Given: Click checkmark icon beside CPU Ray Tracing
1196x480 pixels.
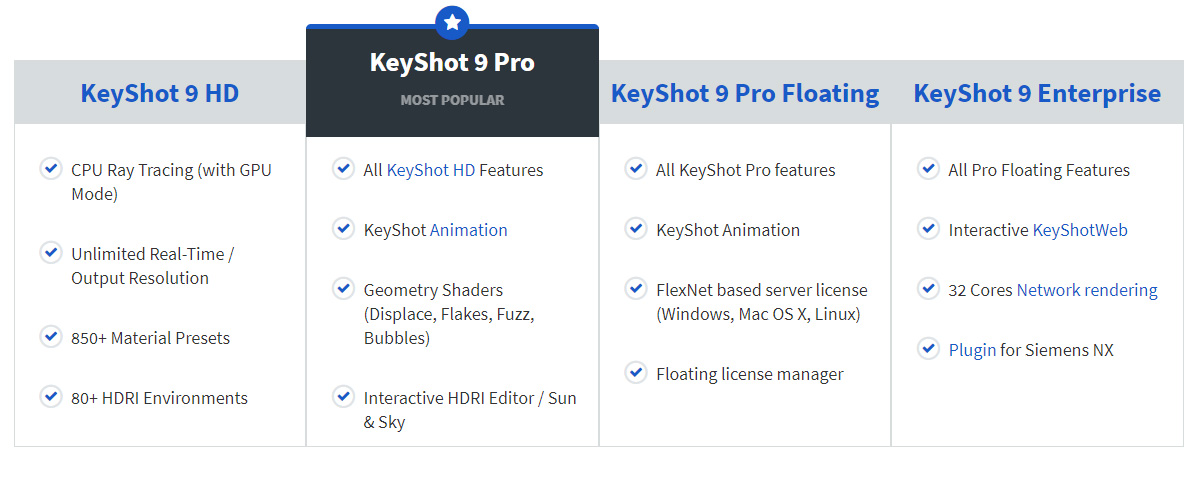Looking at the screenshot, I should point(51,169).
